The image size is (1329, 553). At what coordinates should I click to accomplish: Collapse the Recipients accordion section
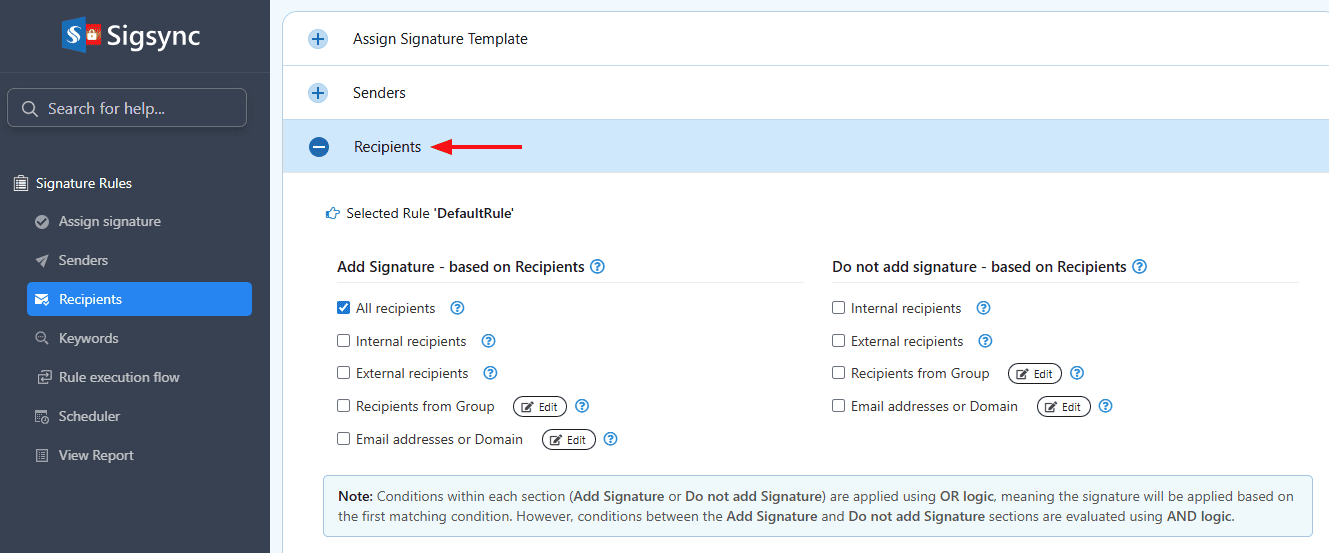pos(319,147)
